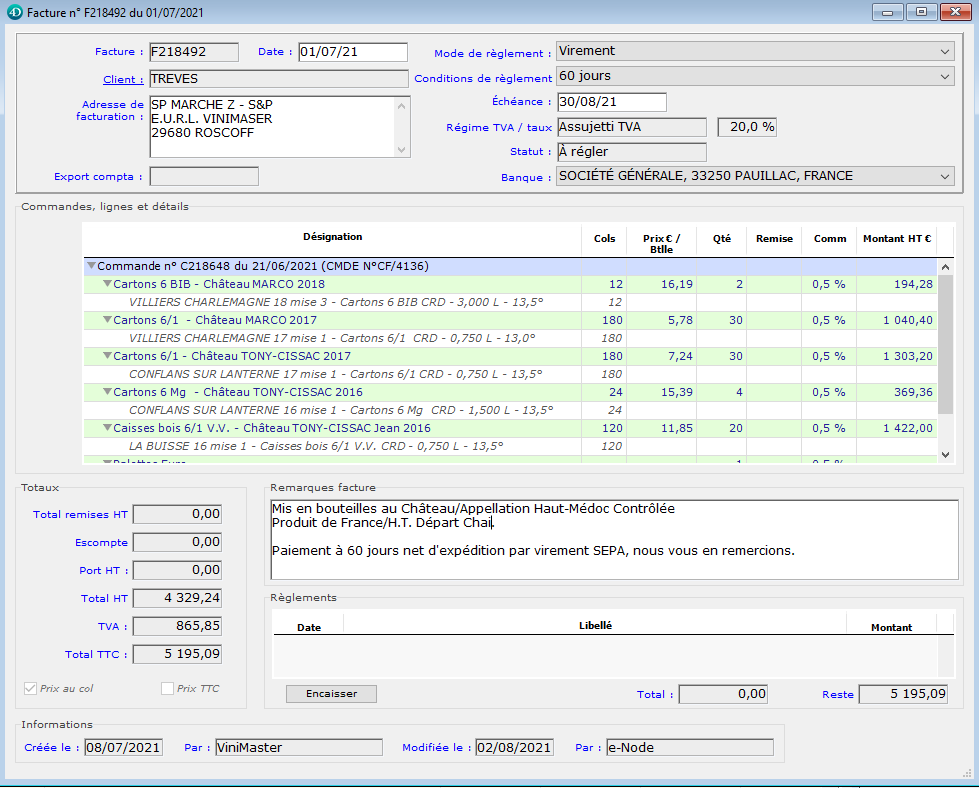Maximize the invoice window

click(x=920, y=12)
